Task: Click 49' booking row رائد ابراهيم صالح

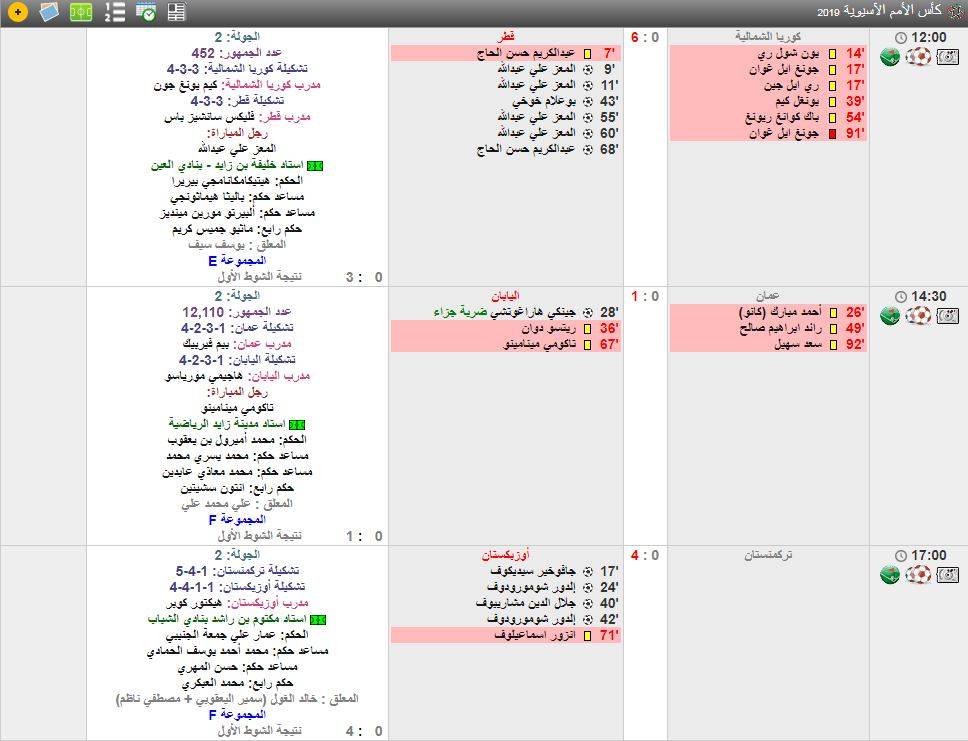Action: coord(768,329)
